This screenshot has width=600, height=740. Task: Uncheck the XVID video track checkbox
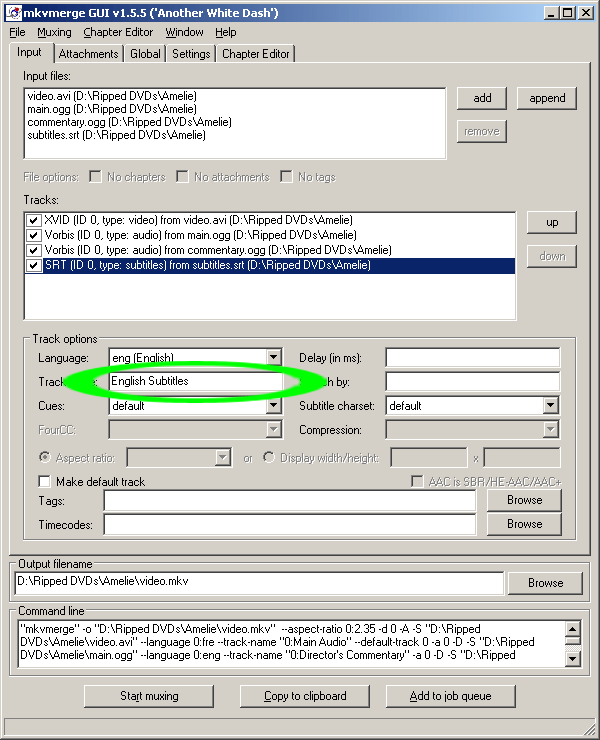coord(33,220)
